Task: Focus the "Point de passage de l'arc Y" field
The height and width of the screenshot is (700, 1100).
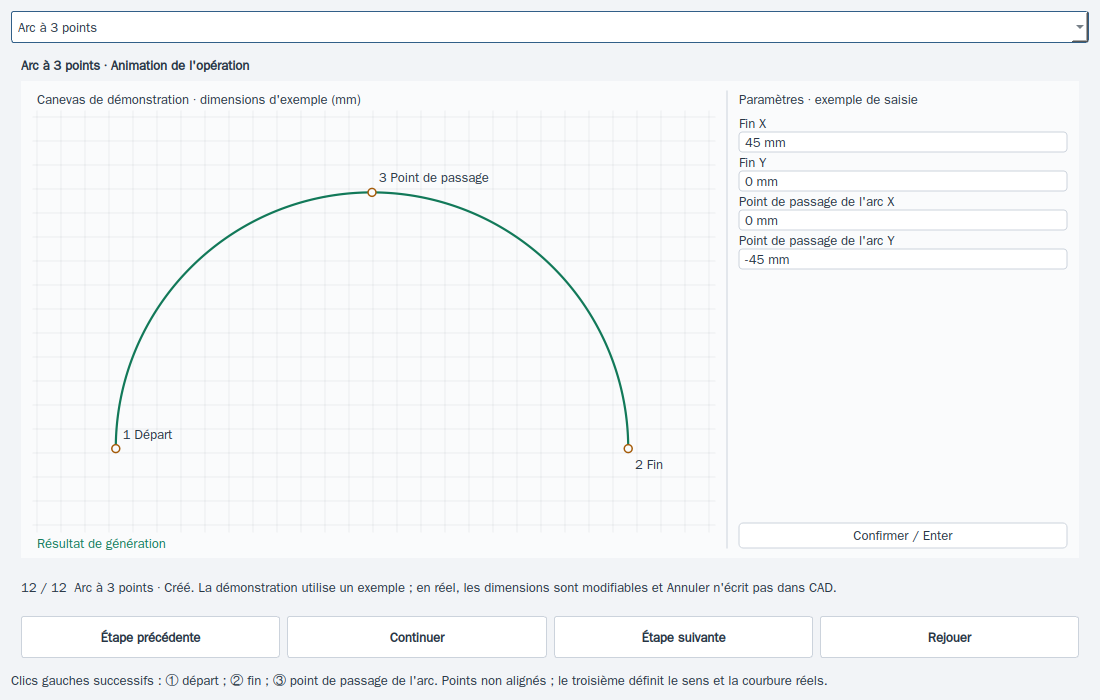Action: [903, 260]
